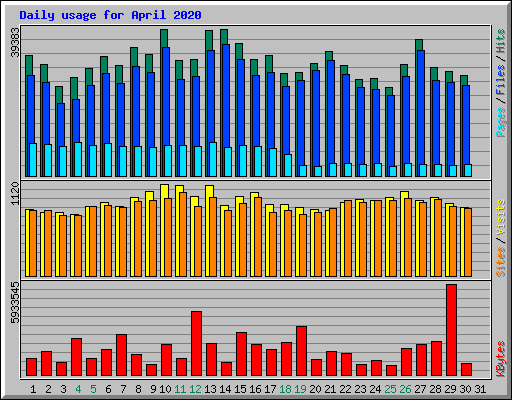Click the red KBytes bar for day 19
This screenshot has height=400, width=512.
click(301, 351)
